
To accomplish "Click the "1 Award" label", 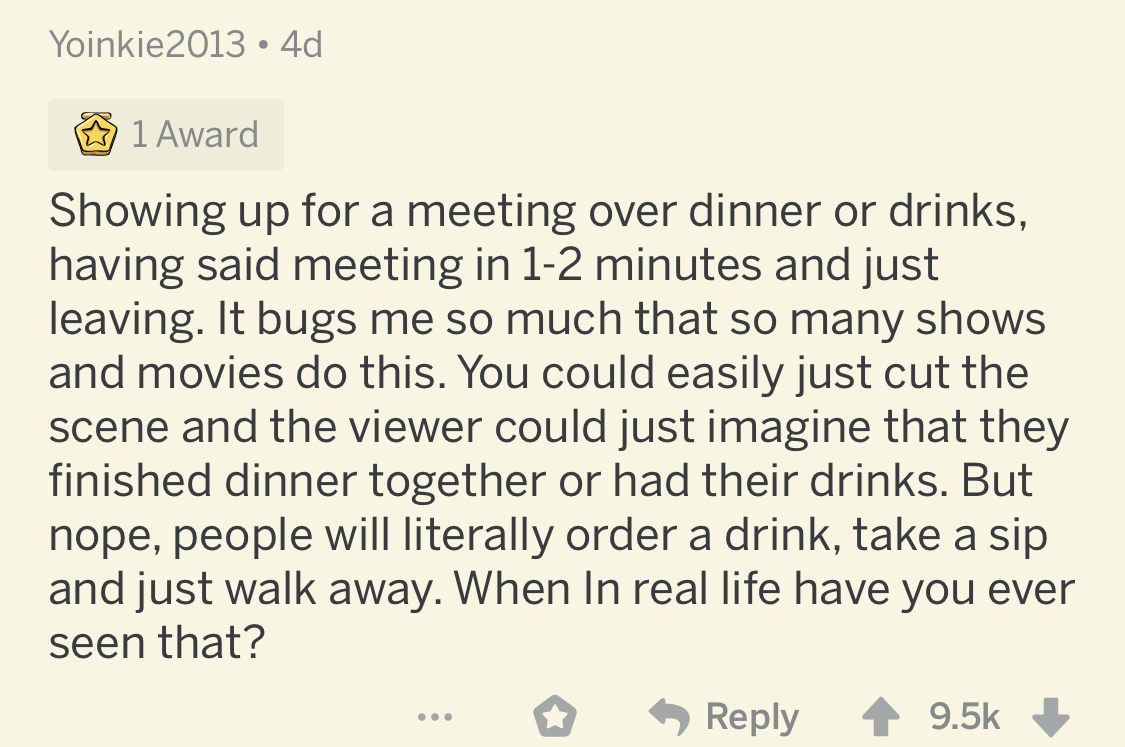I will click(x=195, y=135).
